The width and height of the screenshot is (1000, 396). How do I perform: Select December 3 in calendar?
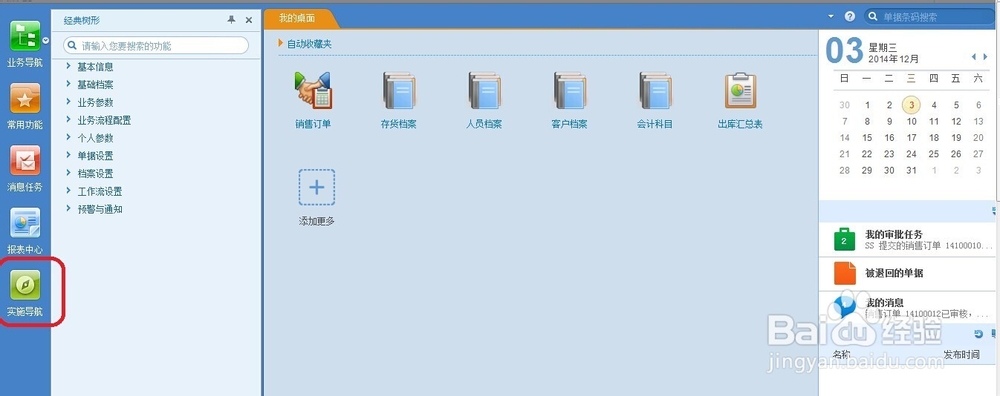(911, 105)
